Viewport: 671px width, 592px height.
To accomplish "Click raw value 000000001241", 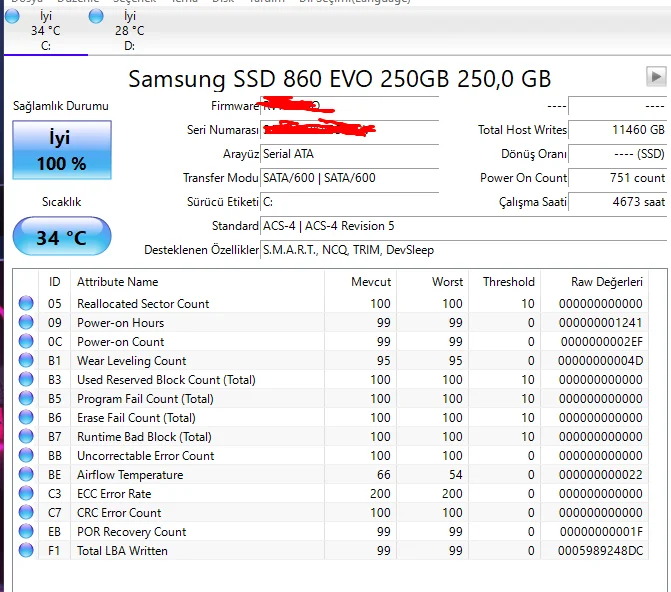I will pyautogui.click(x=600, y=322).
